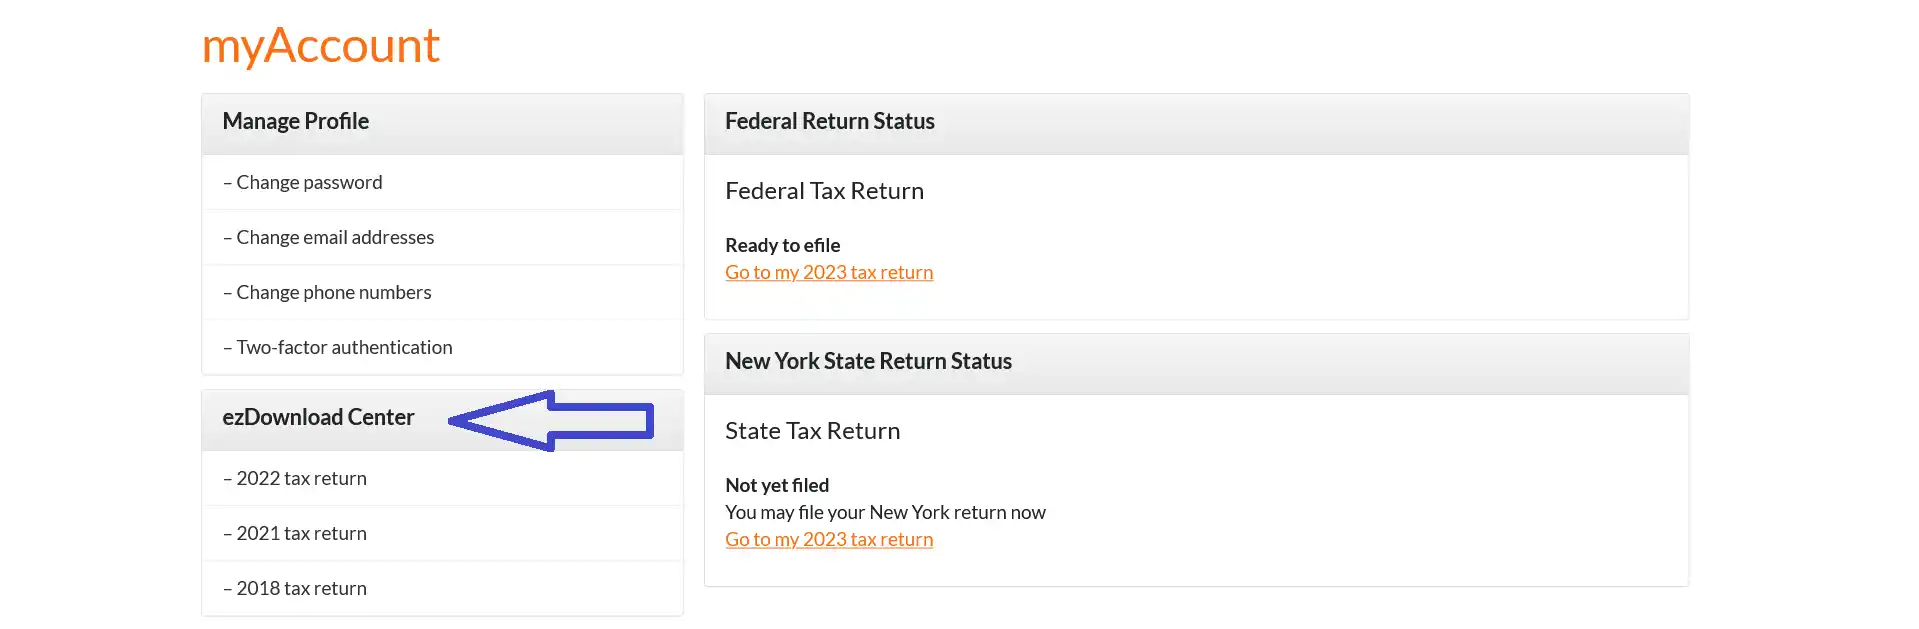
Task: Go to Two-factor authentication settings
Action: click(344, 348)
